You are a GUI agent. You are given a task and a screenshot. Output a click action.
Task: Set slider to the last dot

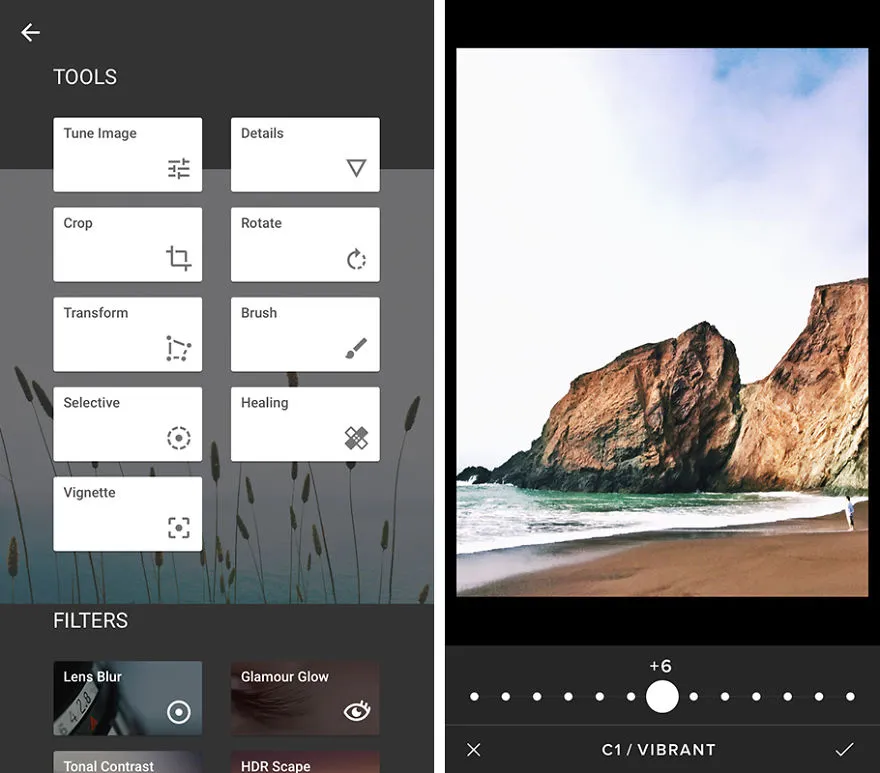pyautogui.click(x=850, y=697)
